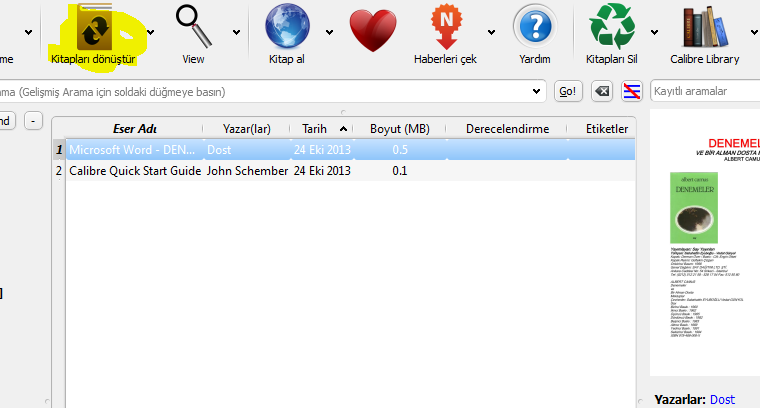Viewport: 760px width, 408px height.
Task: Focus the Kayıtlı aramalar saved searches field
Action: (x=705, y=91)
